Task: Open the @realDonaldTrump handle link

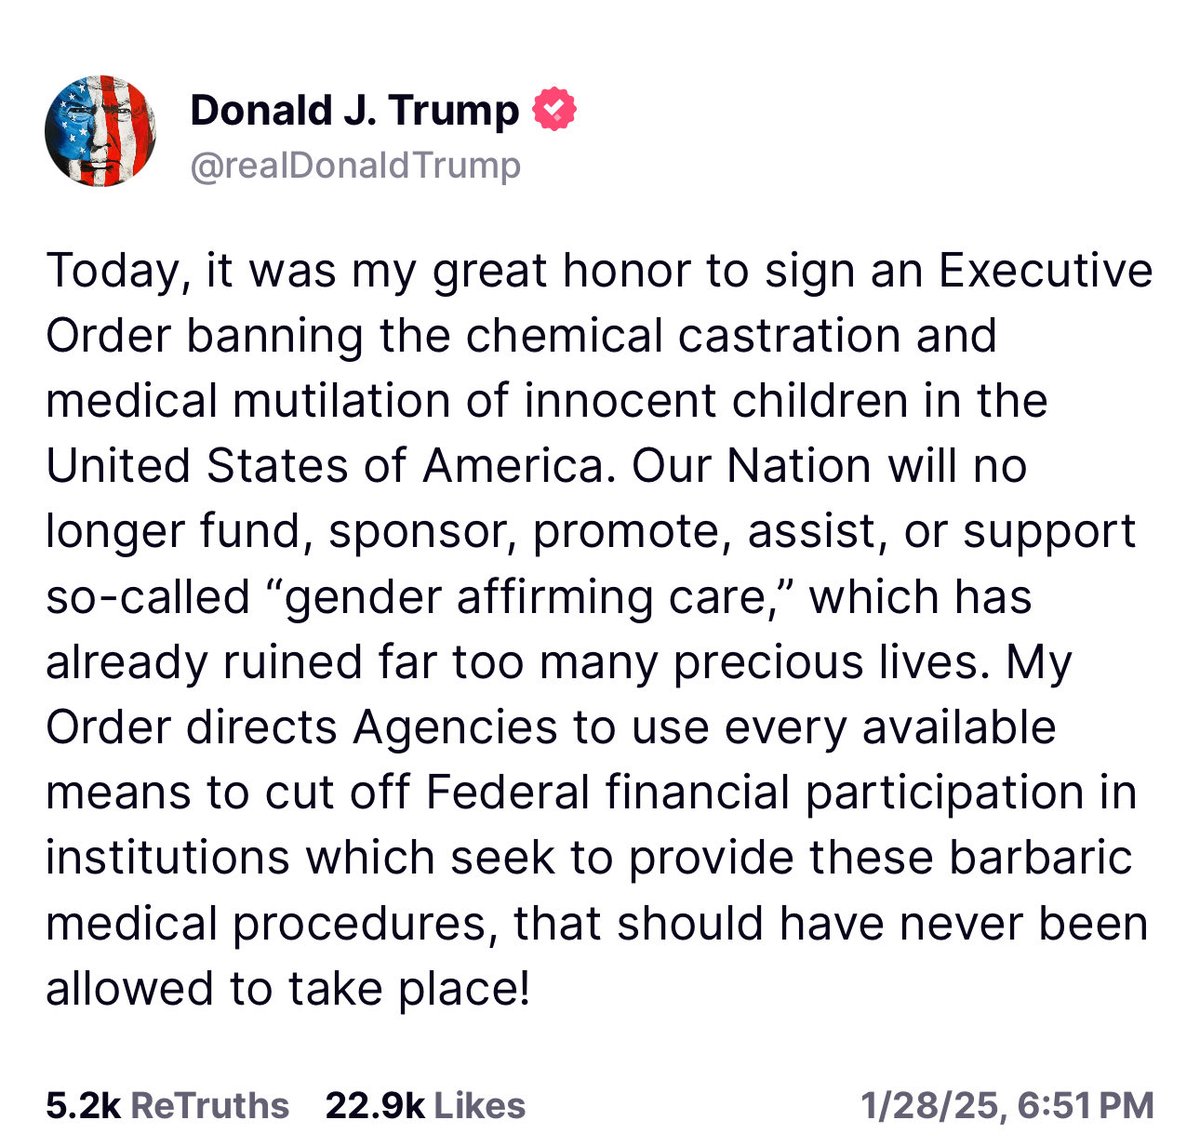Action: pyautogui.click(x=355, y=165)
